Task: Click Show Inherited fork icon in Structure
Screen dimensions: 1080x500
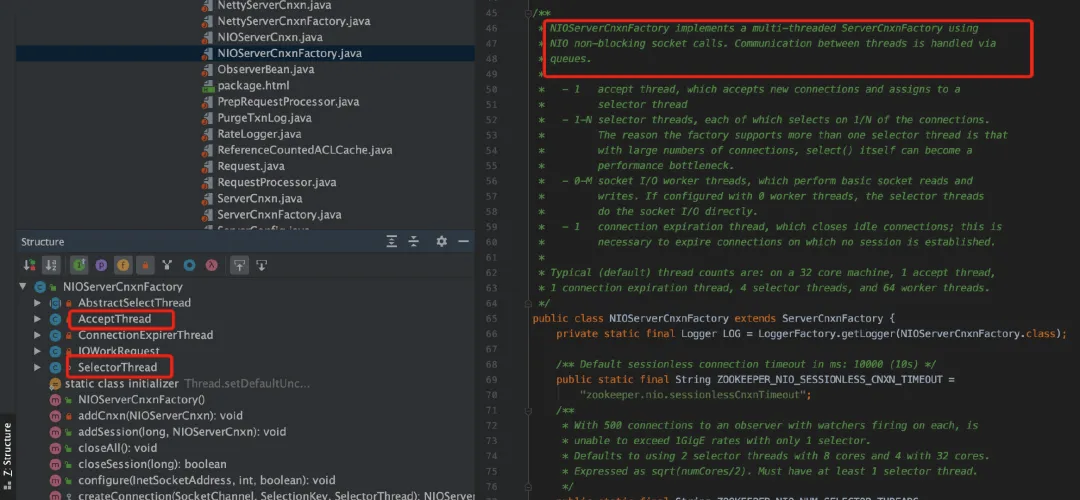Action: point(167,264)
